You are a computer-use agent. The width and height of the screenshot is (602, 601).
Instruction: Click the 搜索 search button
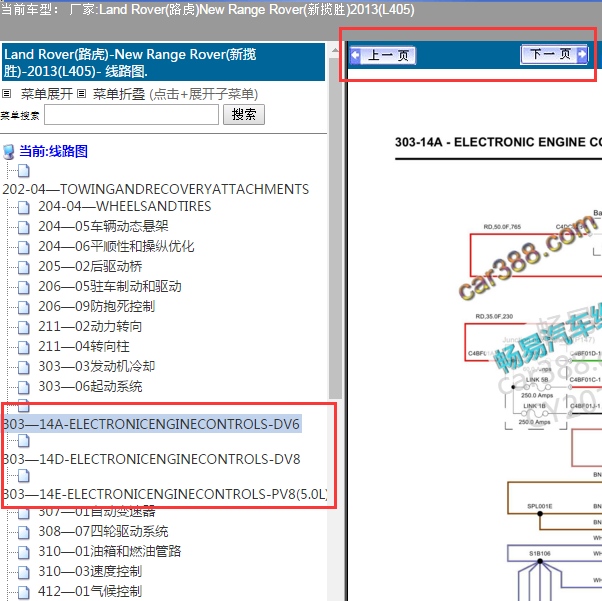coord(244,114)
